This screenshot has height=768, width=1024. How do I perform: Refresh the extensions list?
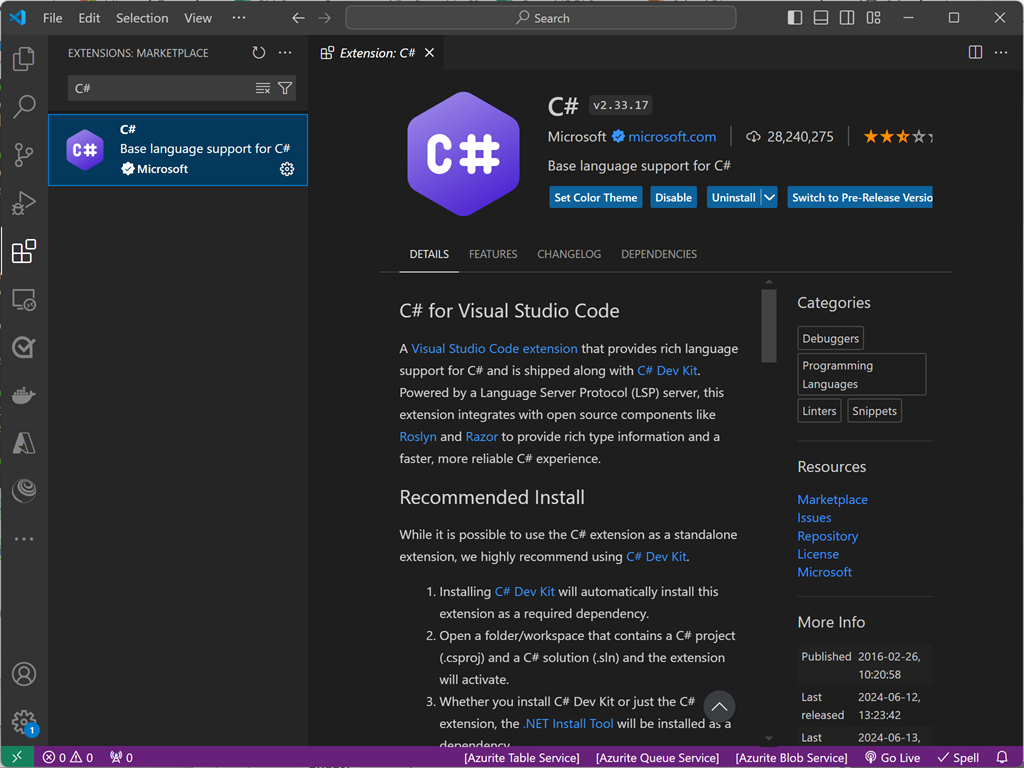pos(258,53)
